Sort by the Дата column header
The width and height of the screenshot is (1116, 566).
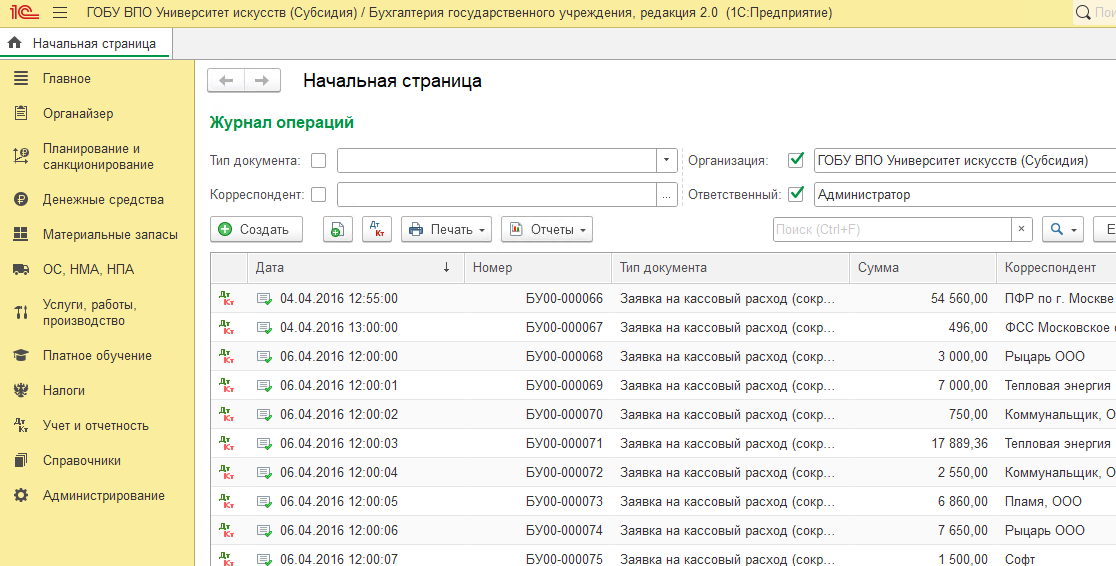354,268
